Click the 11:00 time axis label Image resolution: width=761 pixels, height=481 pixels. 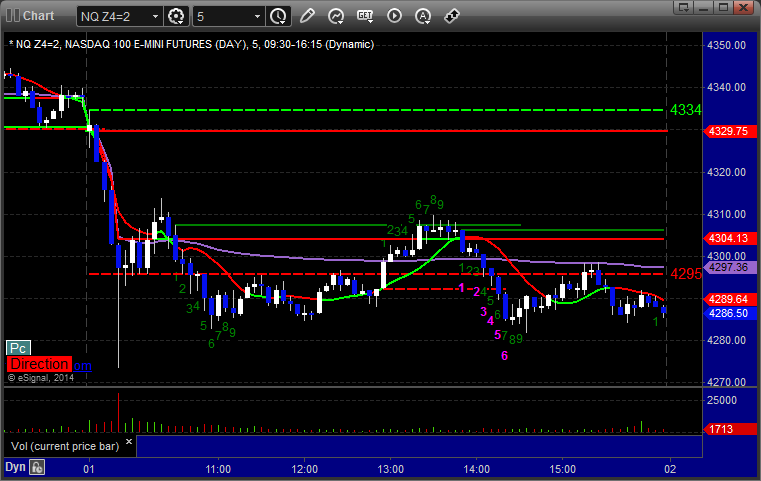[218, 469]
